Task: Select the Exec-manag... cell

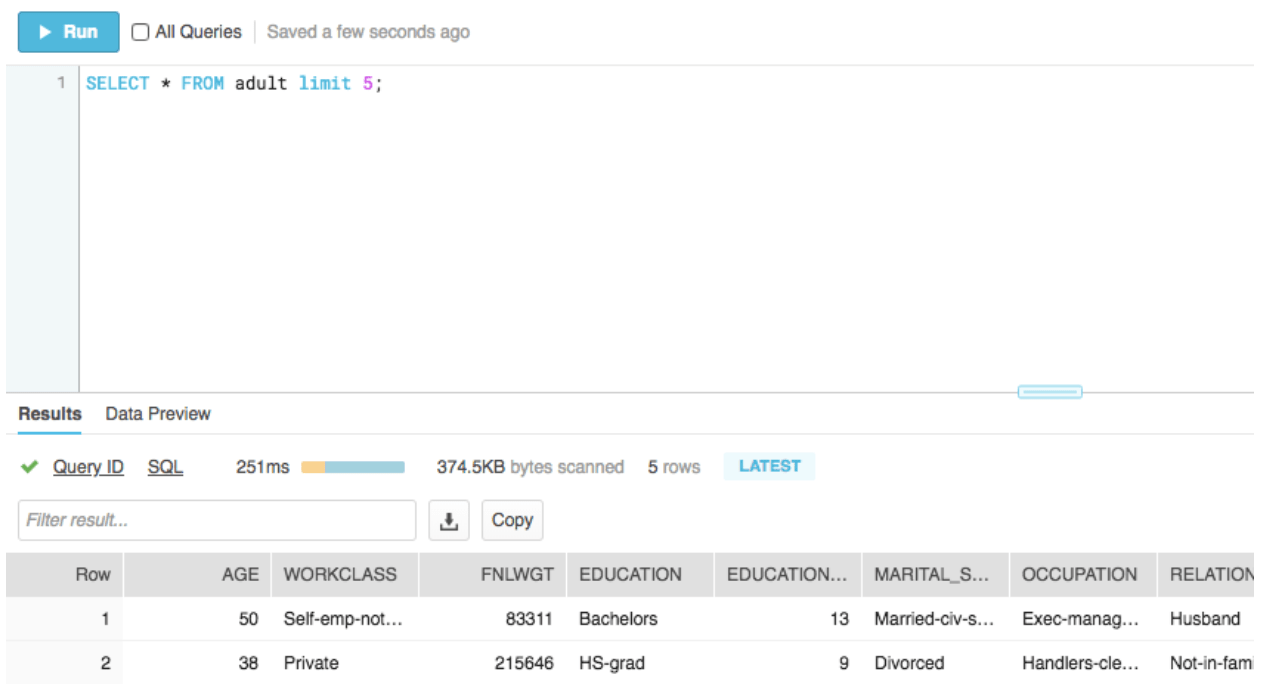Action: point(1081,619)
